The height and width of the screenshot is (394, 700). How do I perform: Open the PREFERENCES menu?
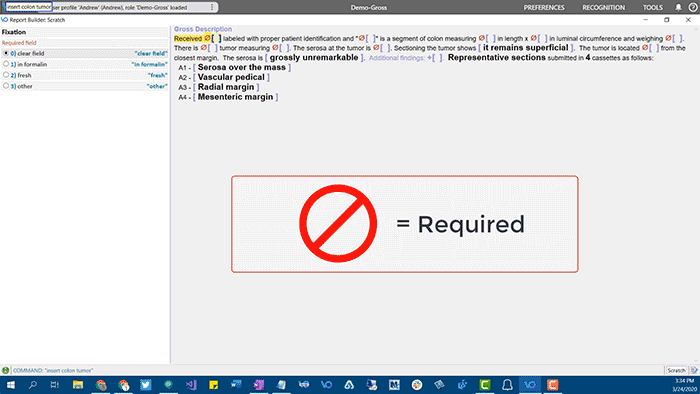544,8
